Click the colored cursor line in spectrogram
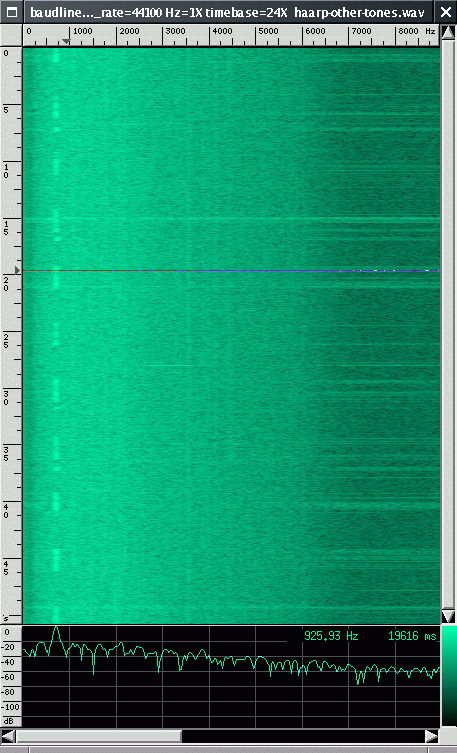The height and width of the screenshot is (753, 457). (x=231, y=271)
